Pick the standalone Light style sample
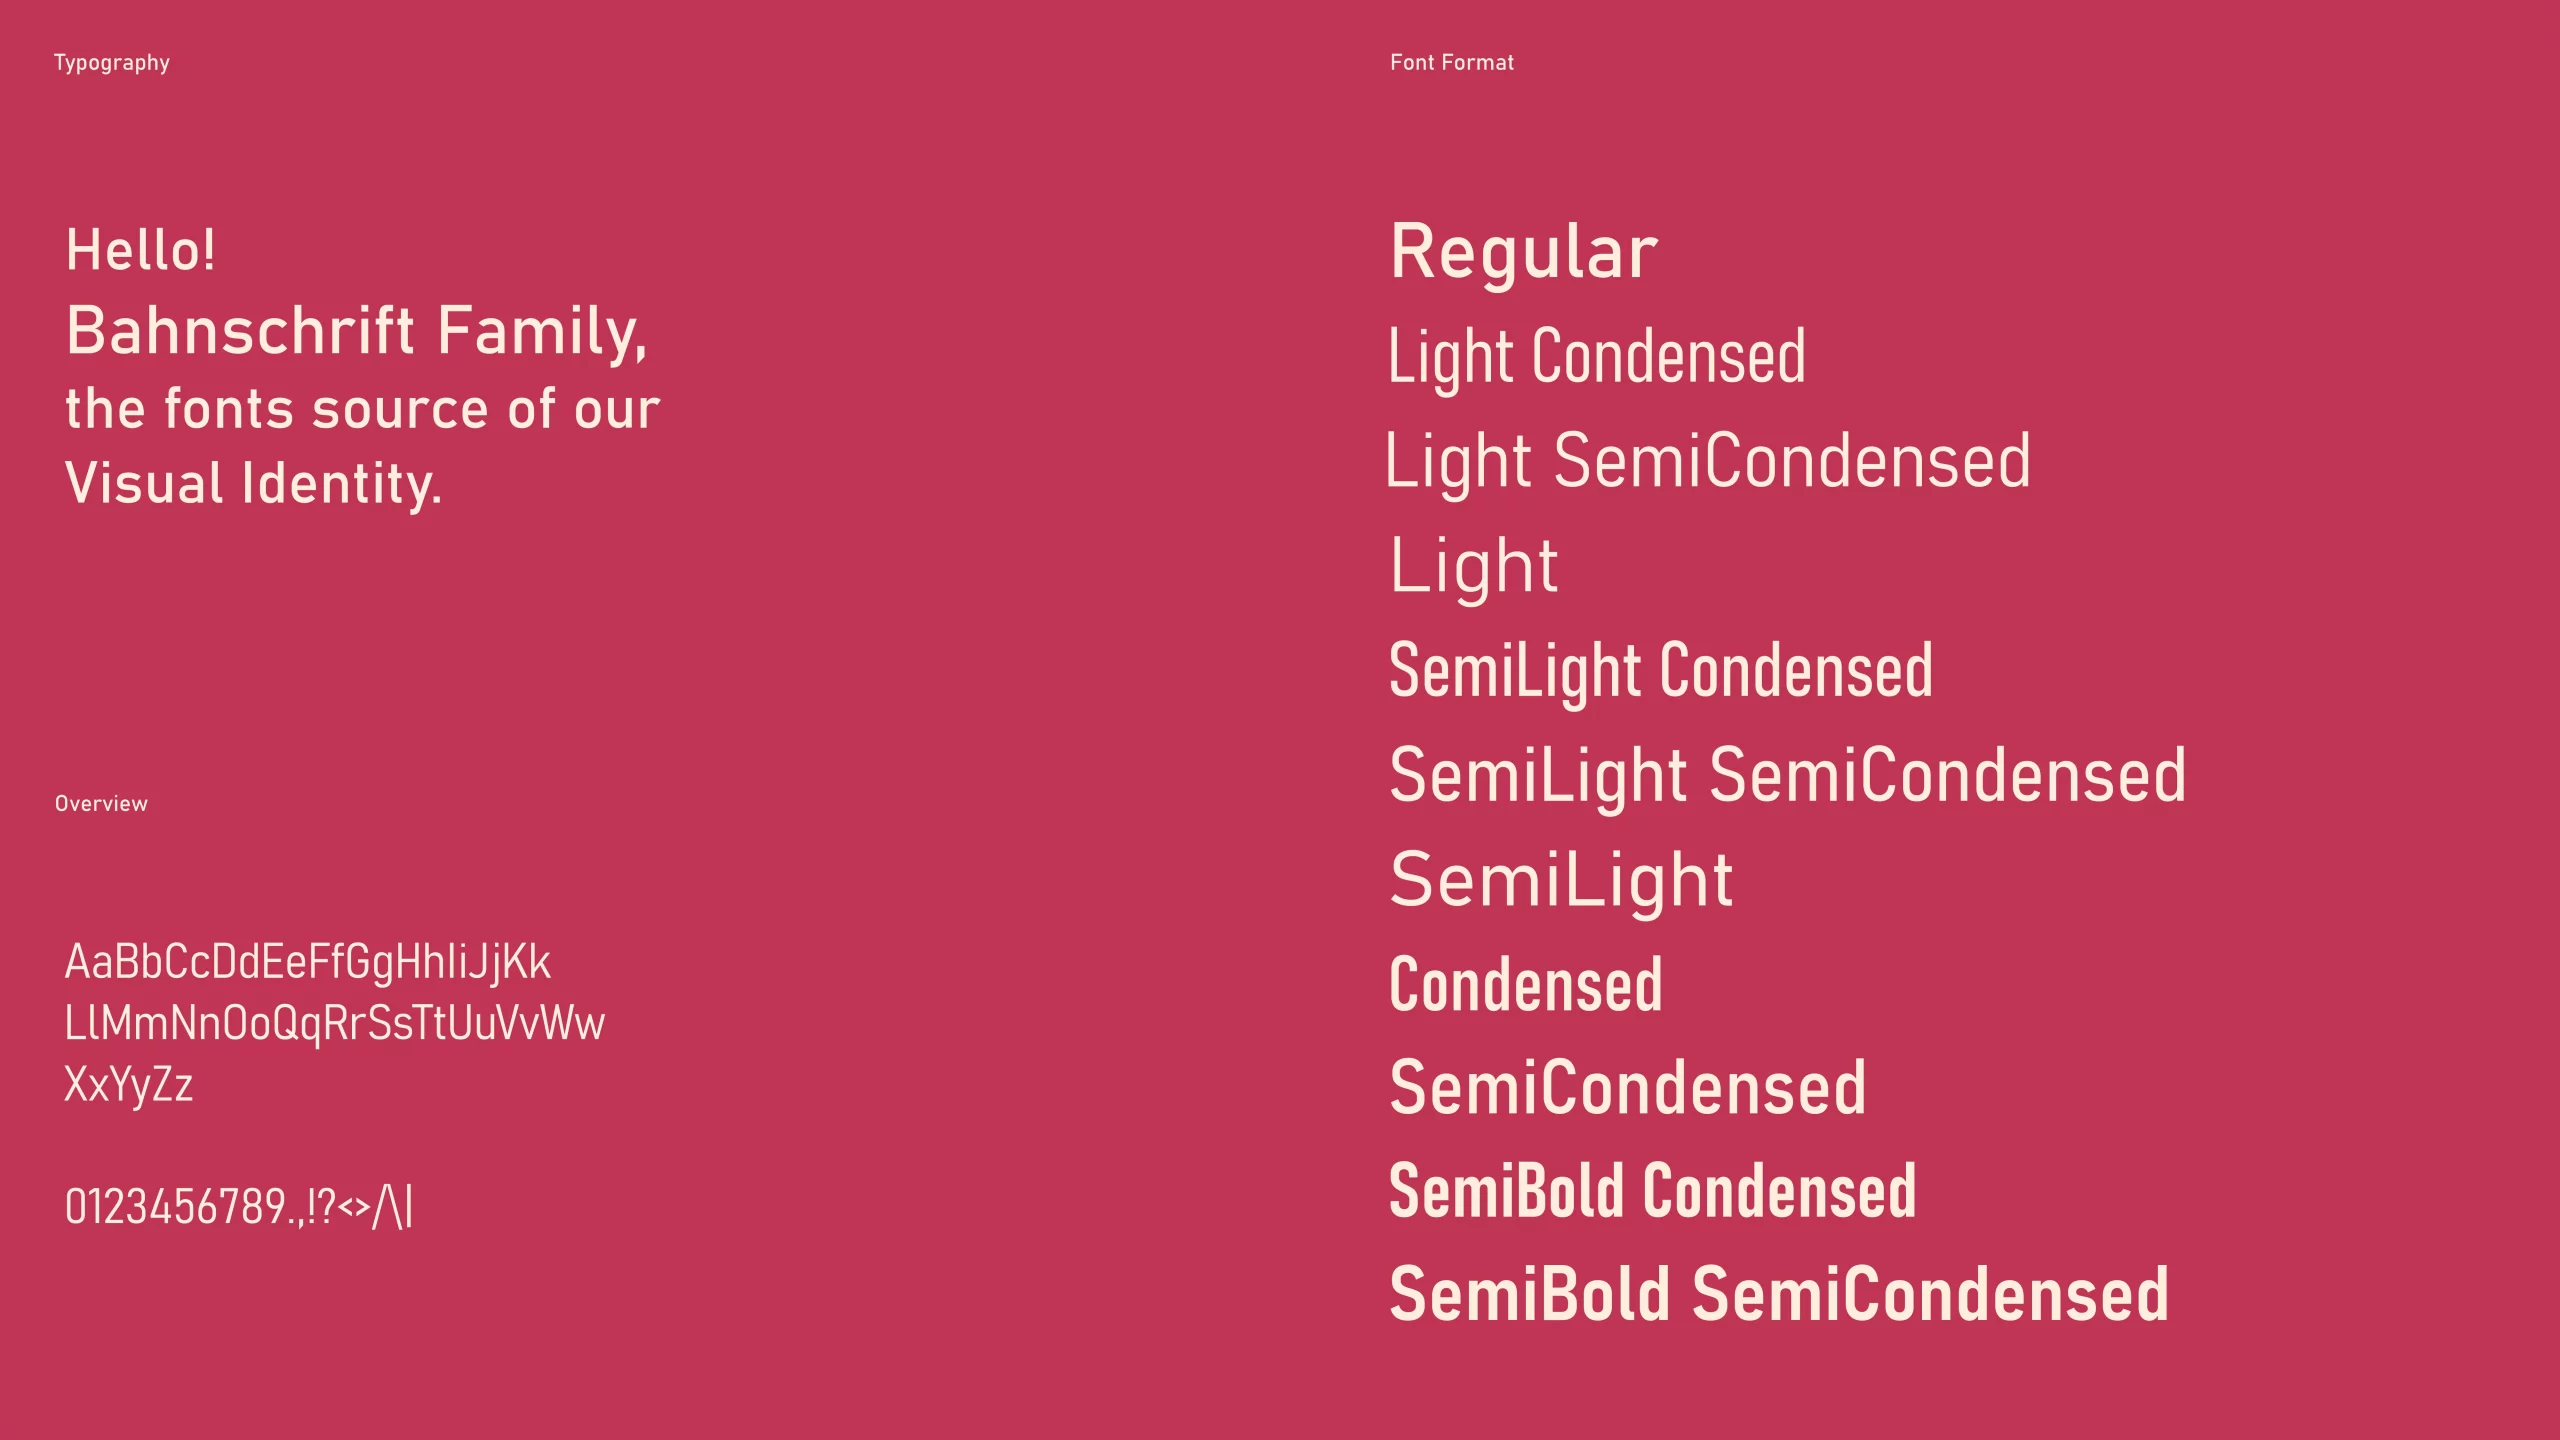 [x=1474, y=568]
